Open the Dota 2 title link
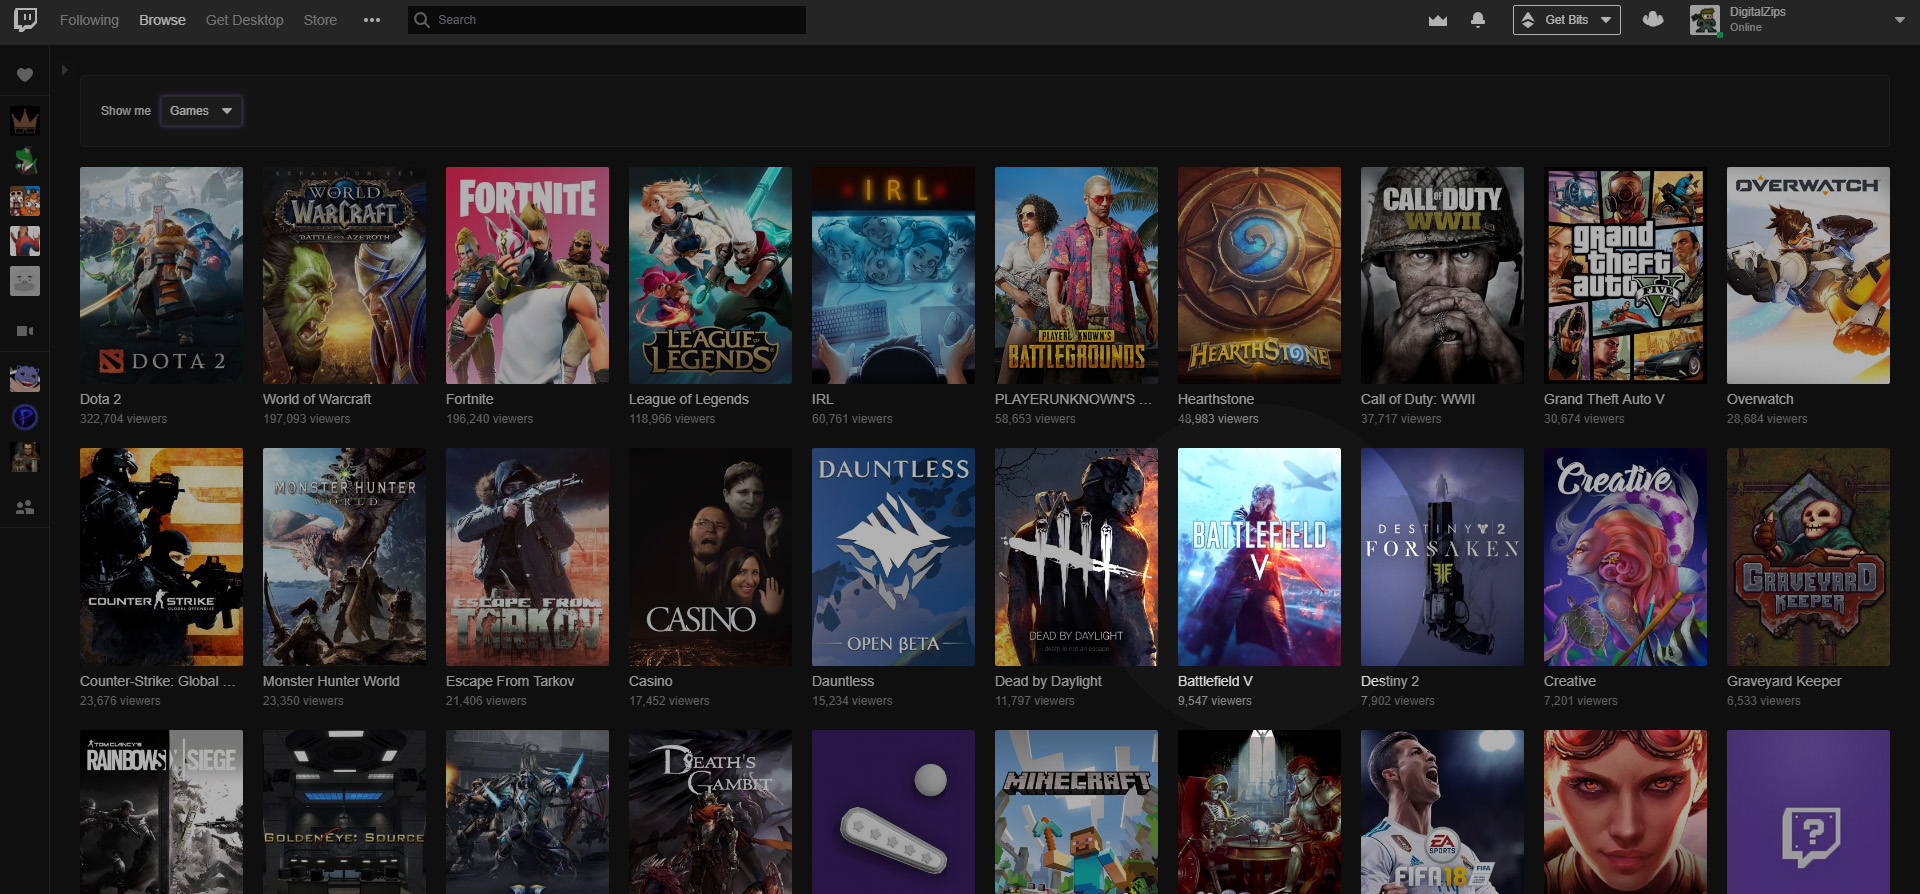This screenshot has height=894, width=1920. click(x=100, y=399)
